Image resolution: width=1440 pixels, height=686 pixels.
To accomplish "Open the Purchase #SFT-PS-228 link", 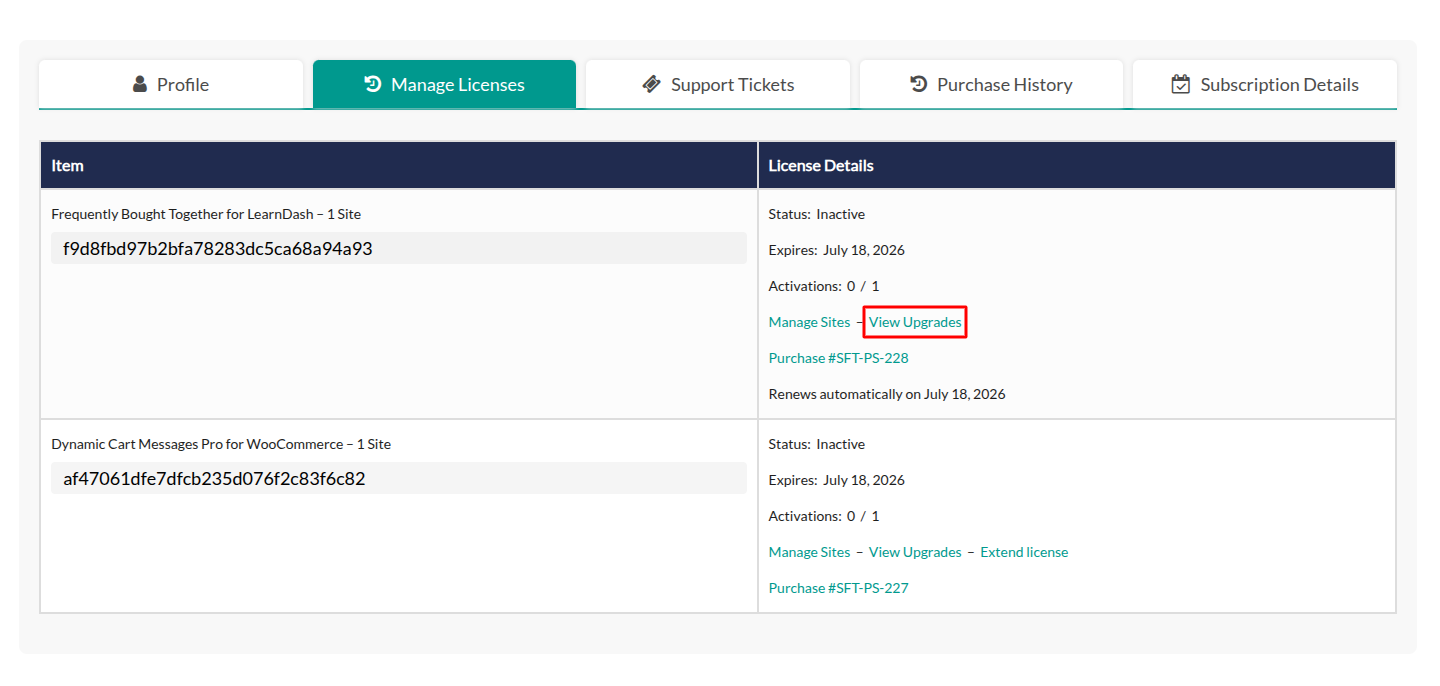I will (x=838, y=358).
